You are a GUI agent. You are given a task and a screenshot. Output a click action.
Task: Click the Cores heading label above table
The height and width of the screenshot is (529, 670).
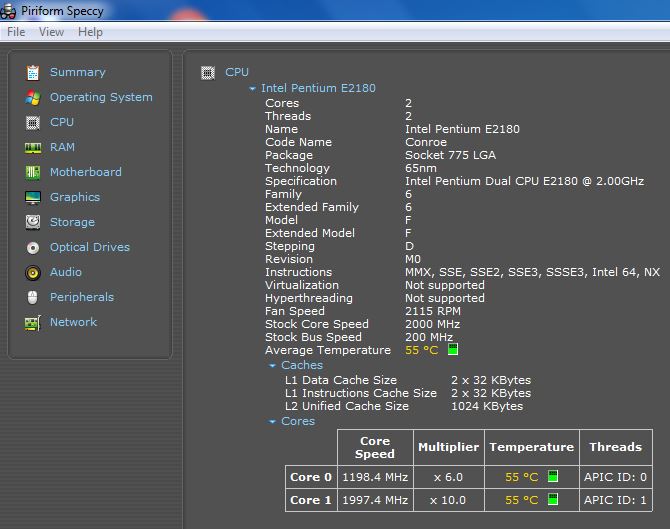click(x=298, y=421)
